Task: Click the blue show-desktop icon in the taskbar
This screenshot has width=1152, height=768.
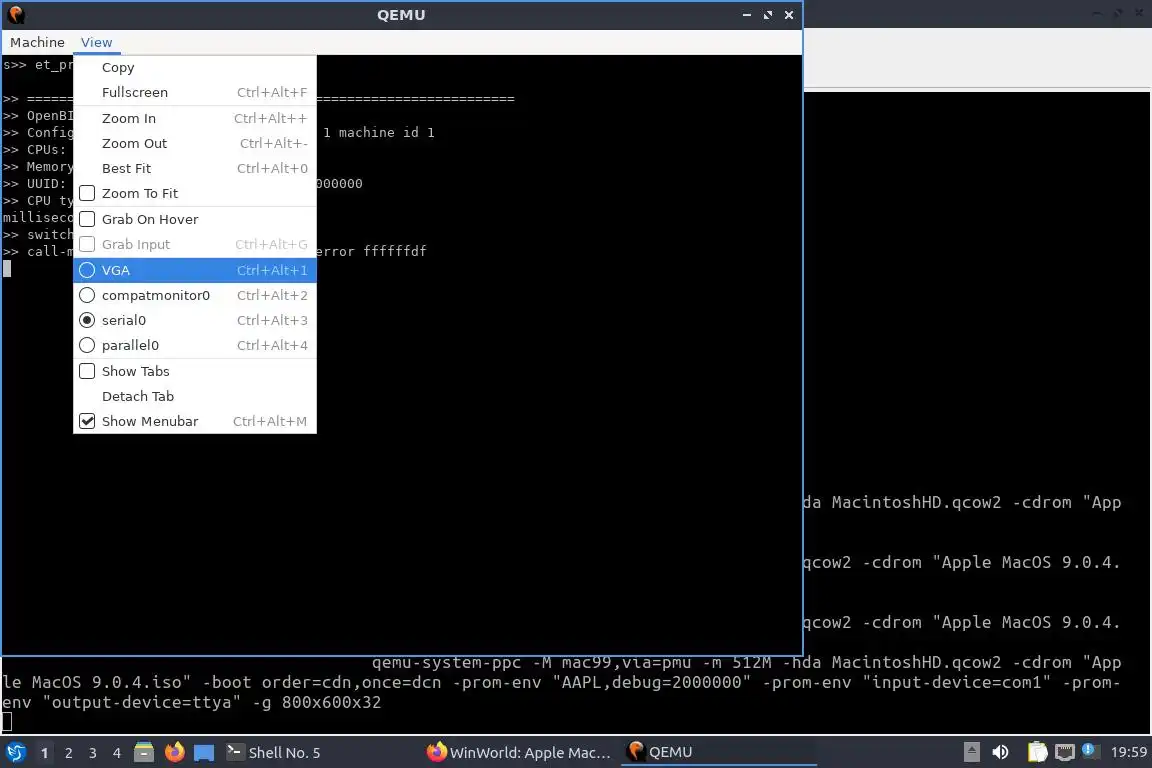Action: pos(204,753)
